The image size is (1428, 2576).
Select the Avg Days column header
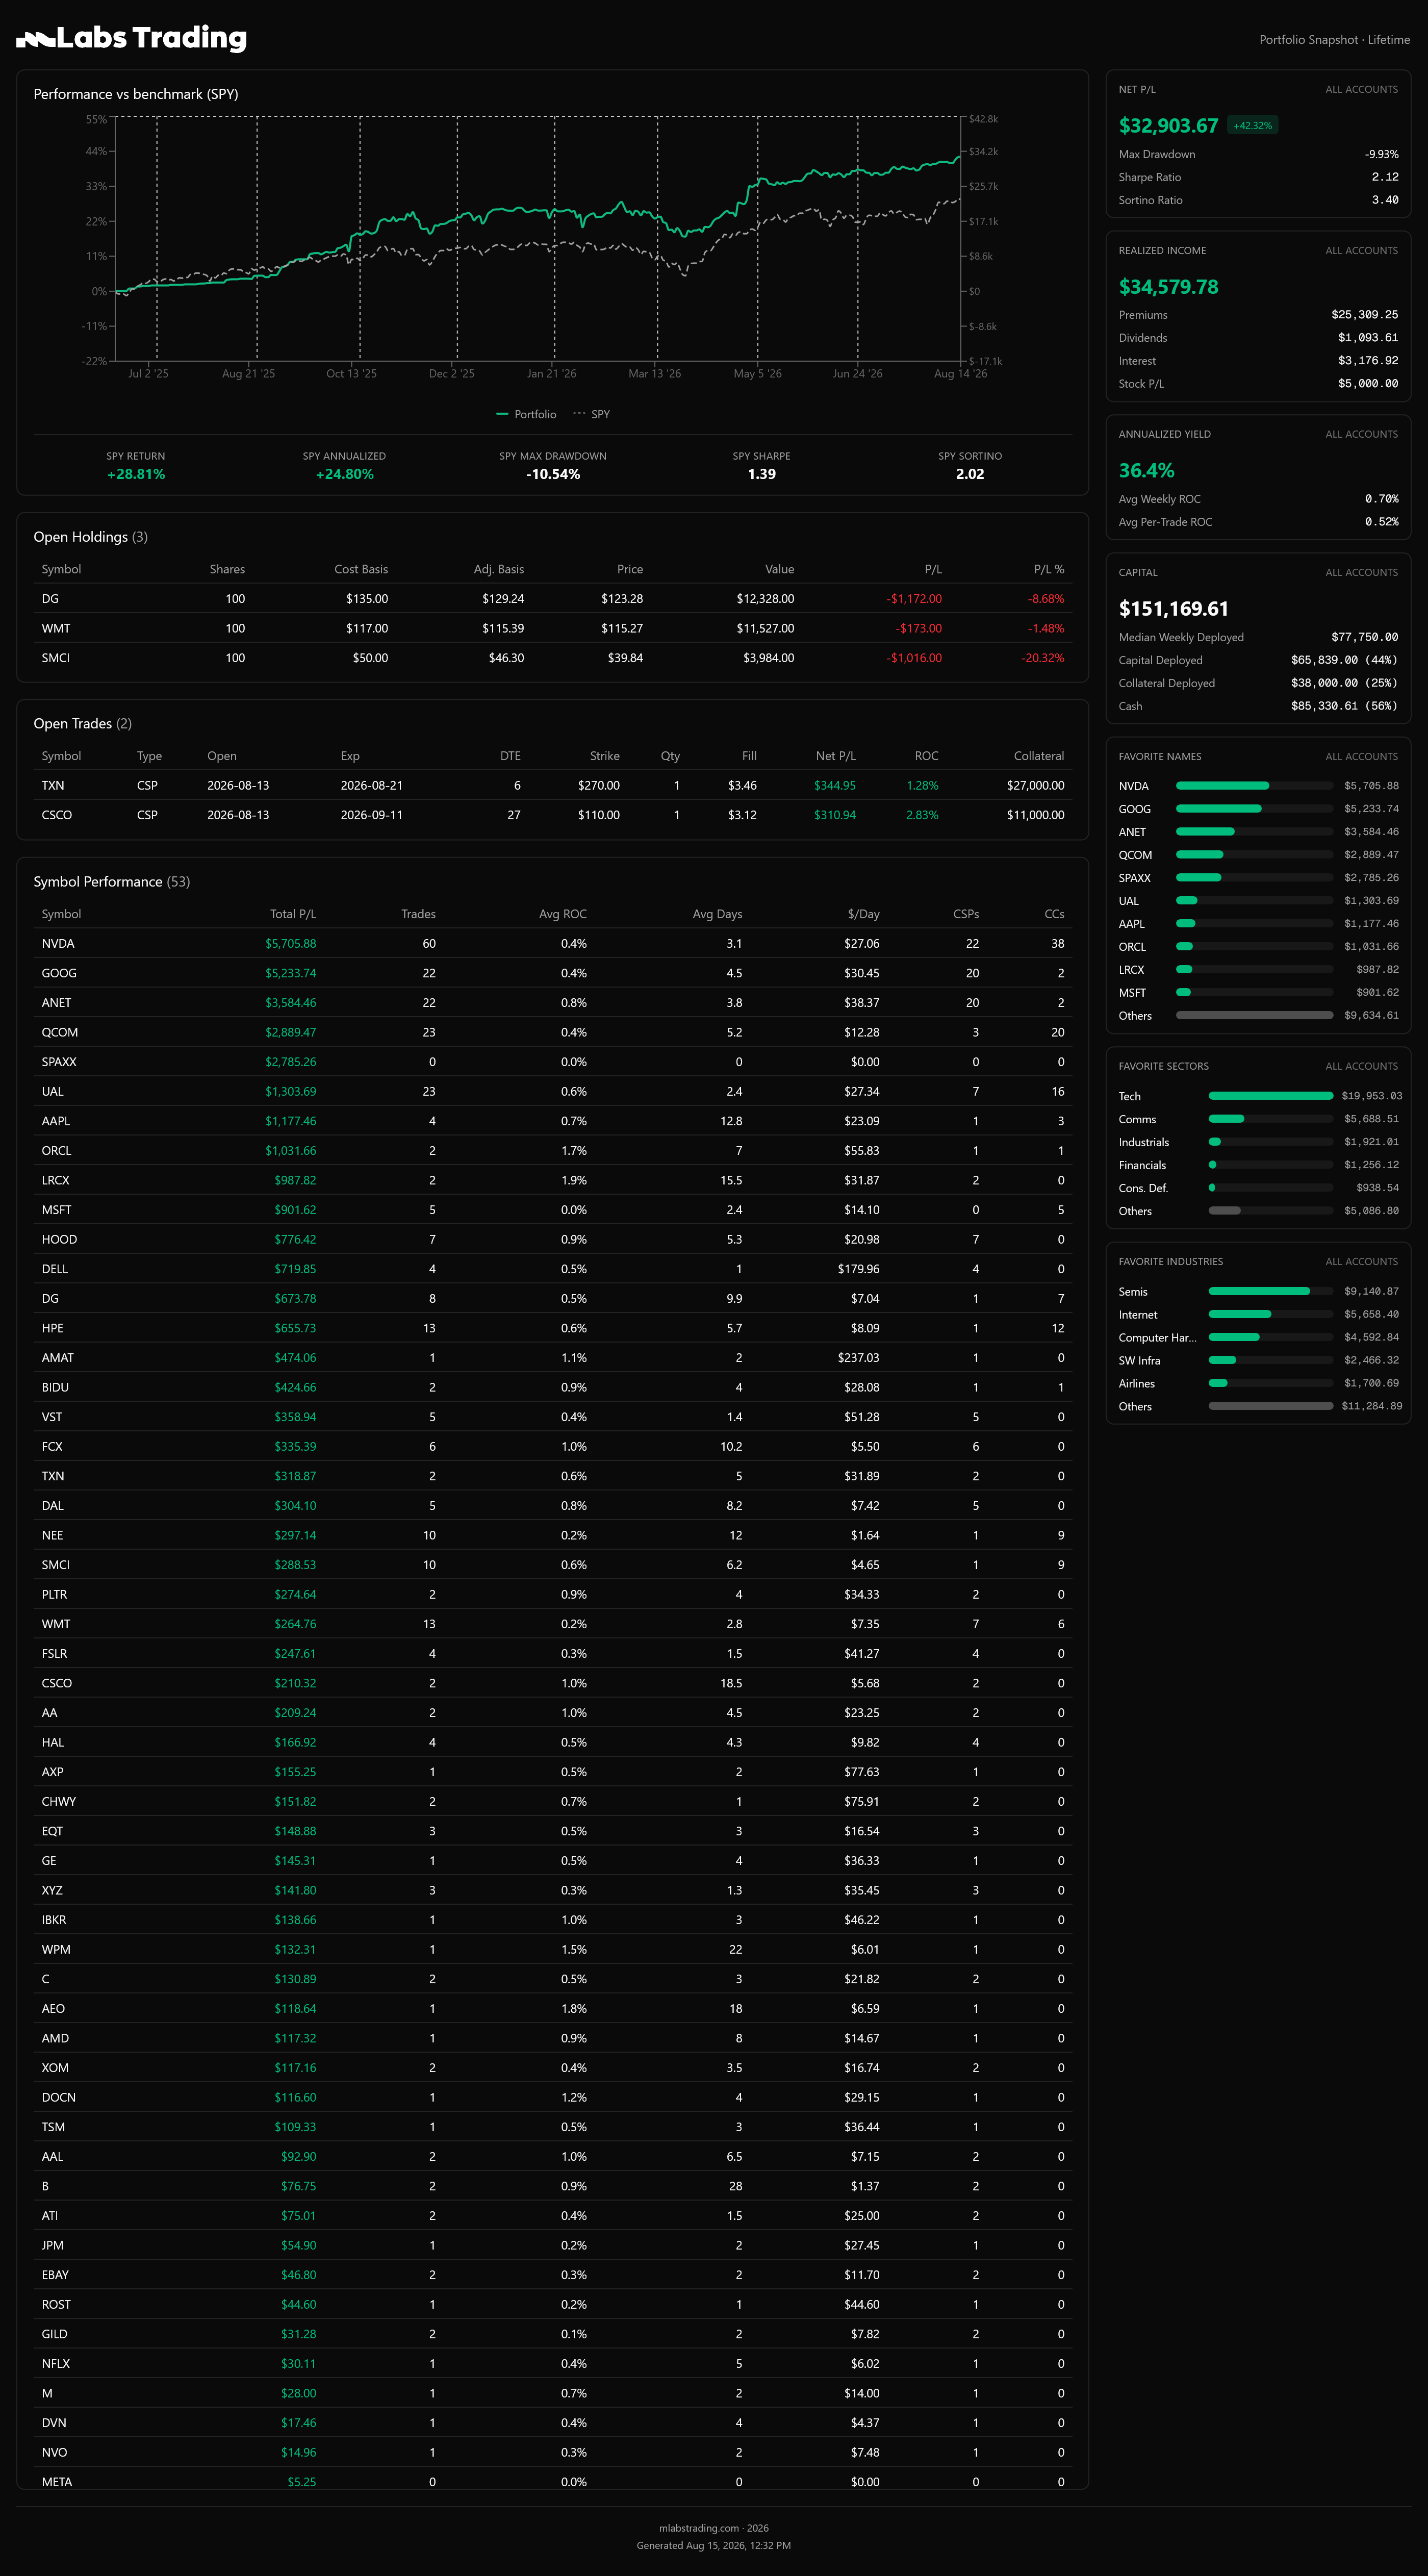[x=717, y=914]
